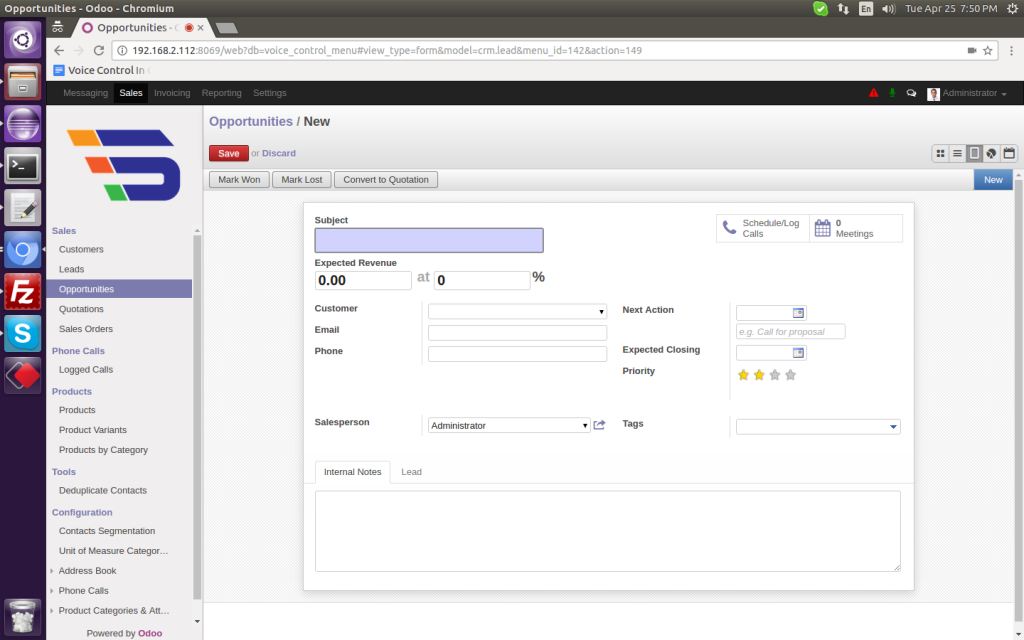
Task: Open the Tags dropdown arrow
Action: pyautogui.click(x=892, y=427)
